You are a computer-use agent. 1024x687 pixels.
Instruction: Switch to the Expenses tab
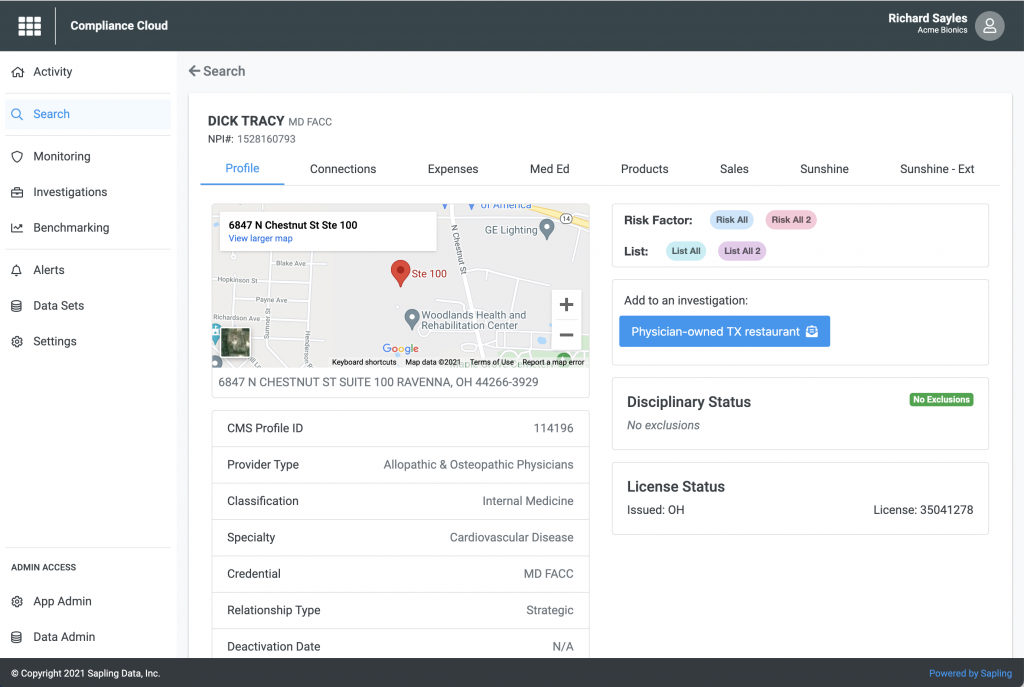[x=452, y=169]
